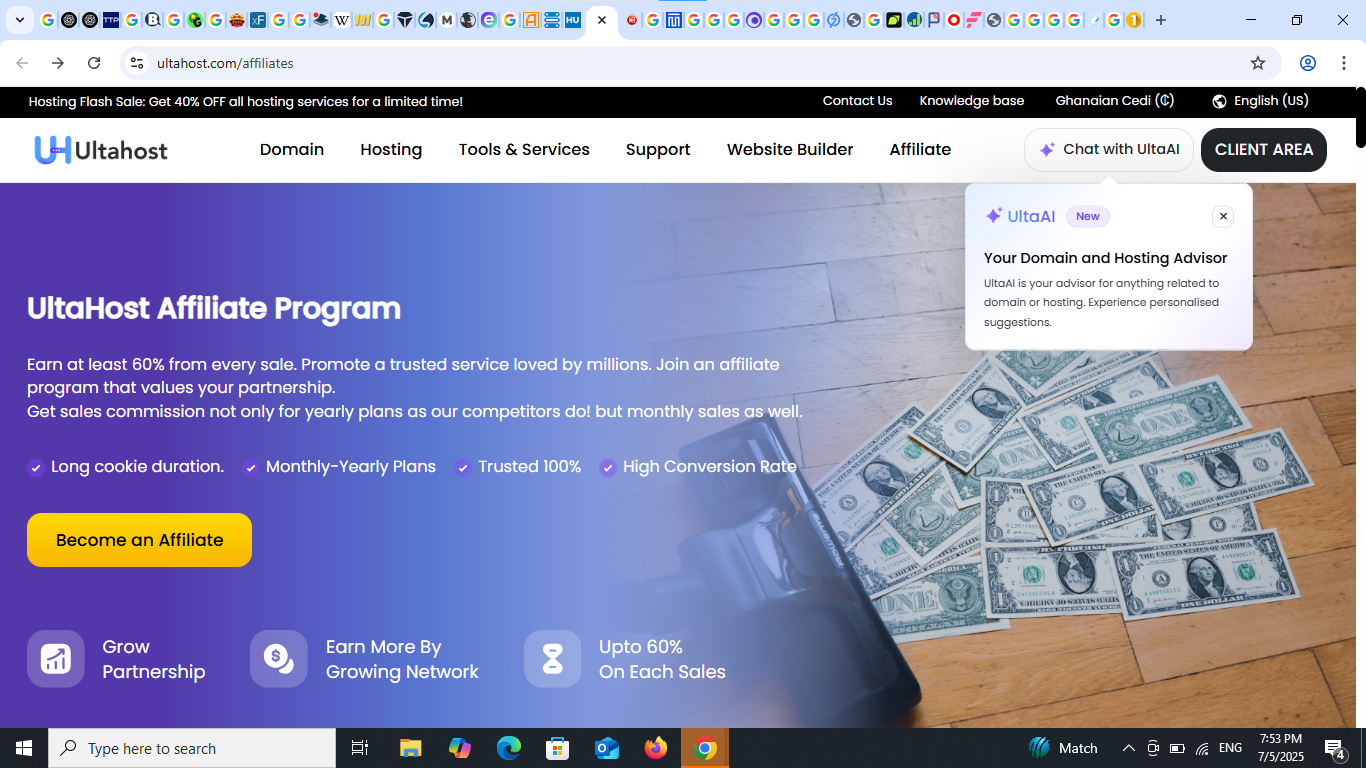Go forward in browser history

[58, 63]
